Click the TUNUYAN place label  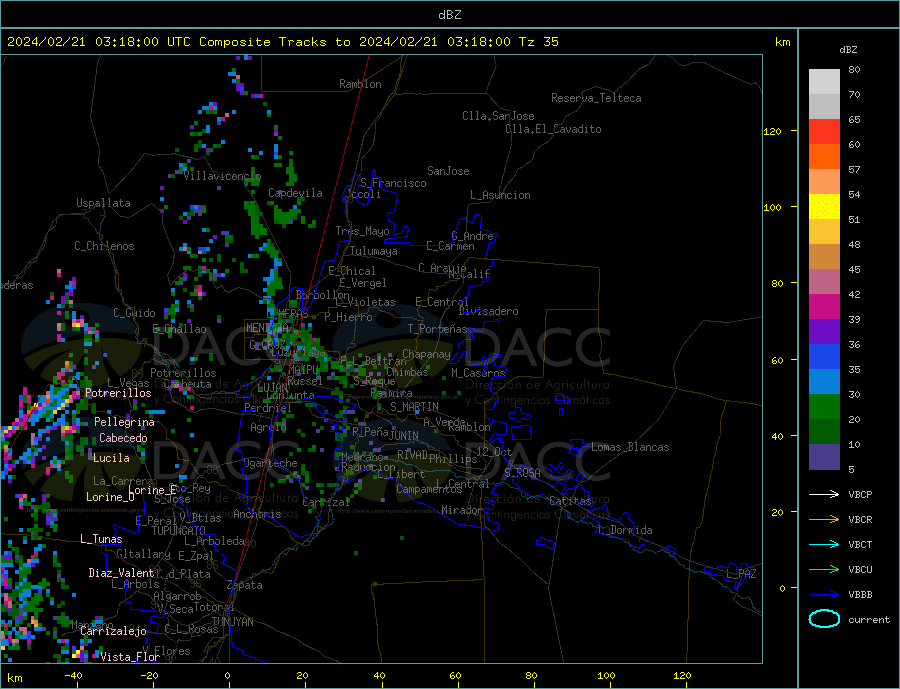(x=232, y=622)
